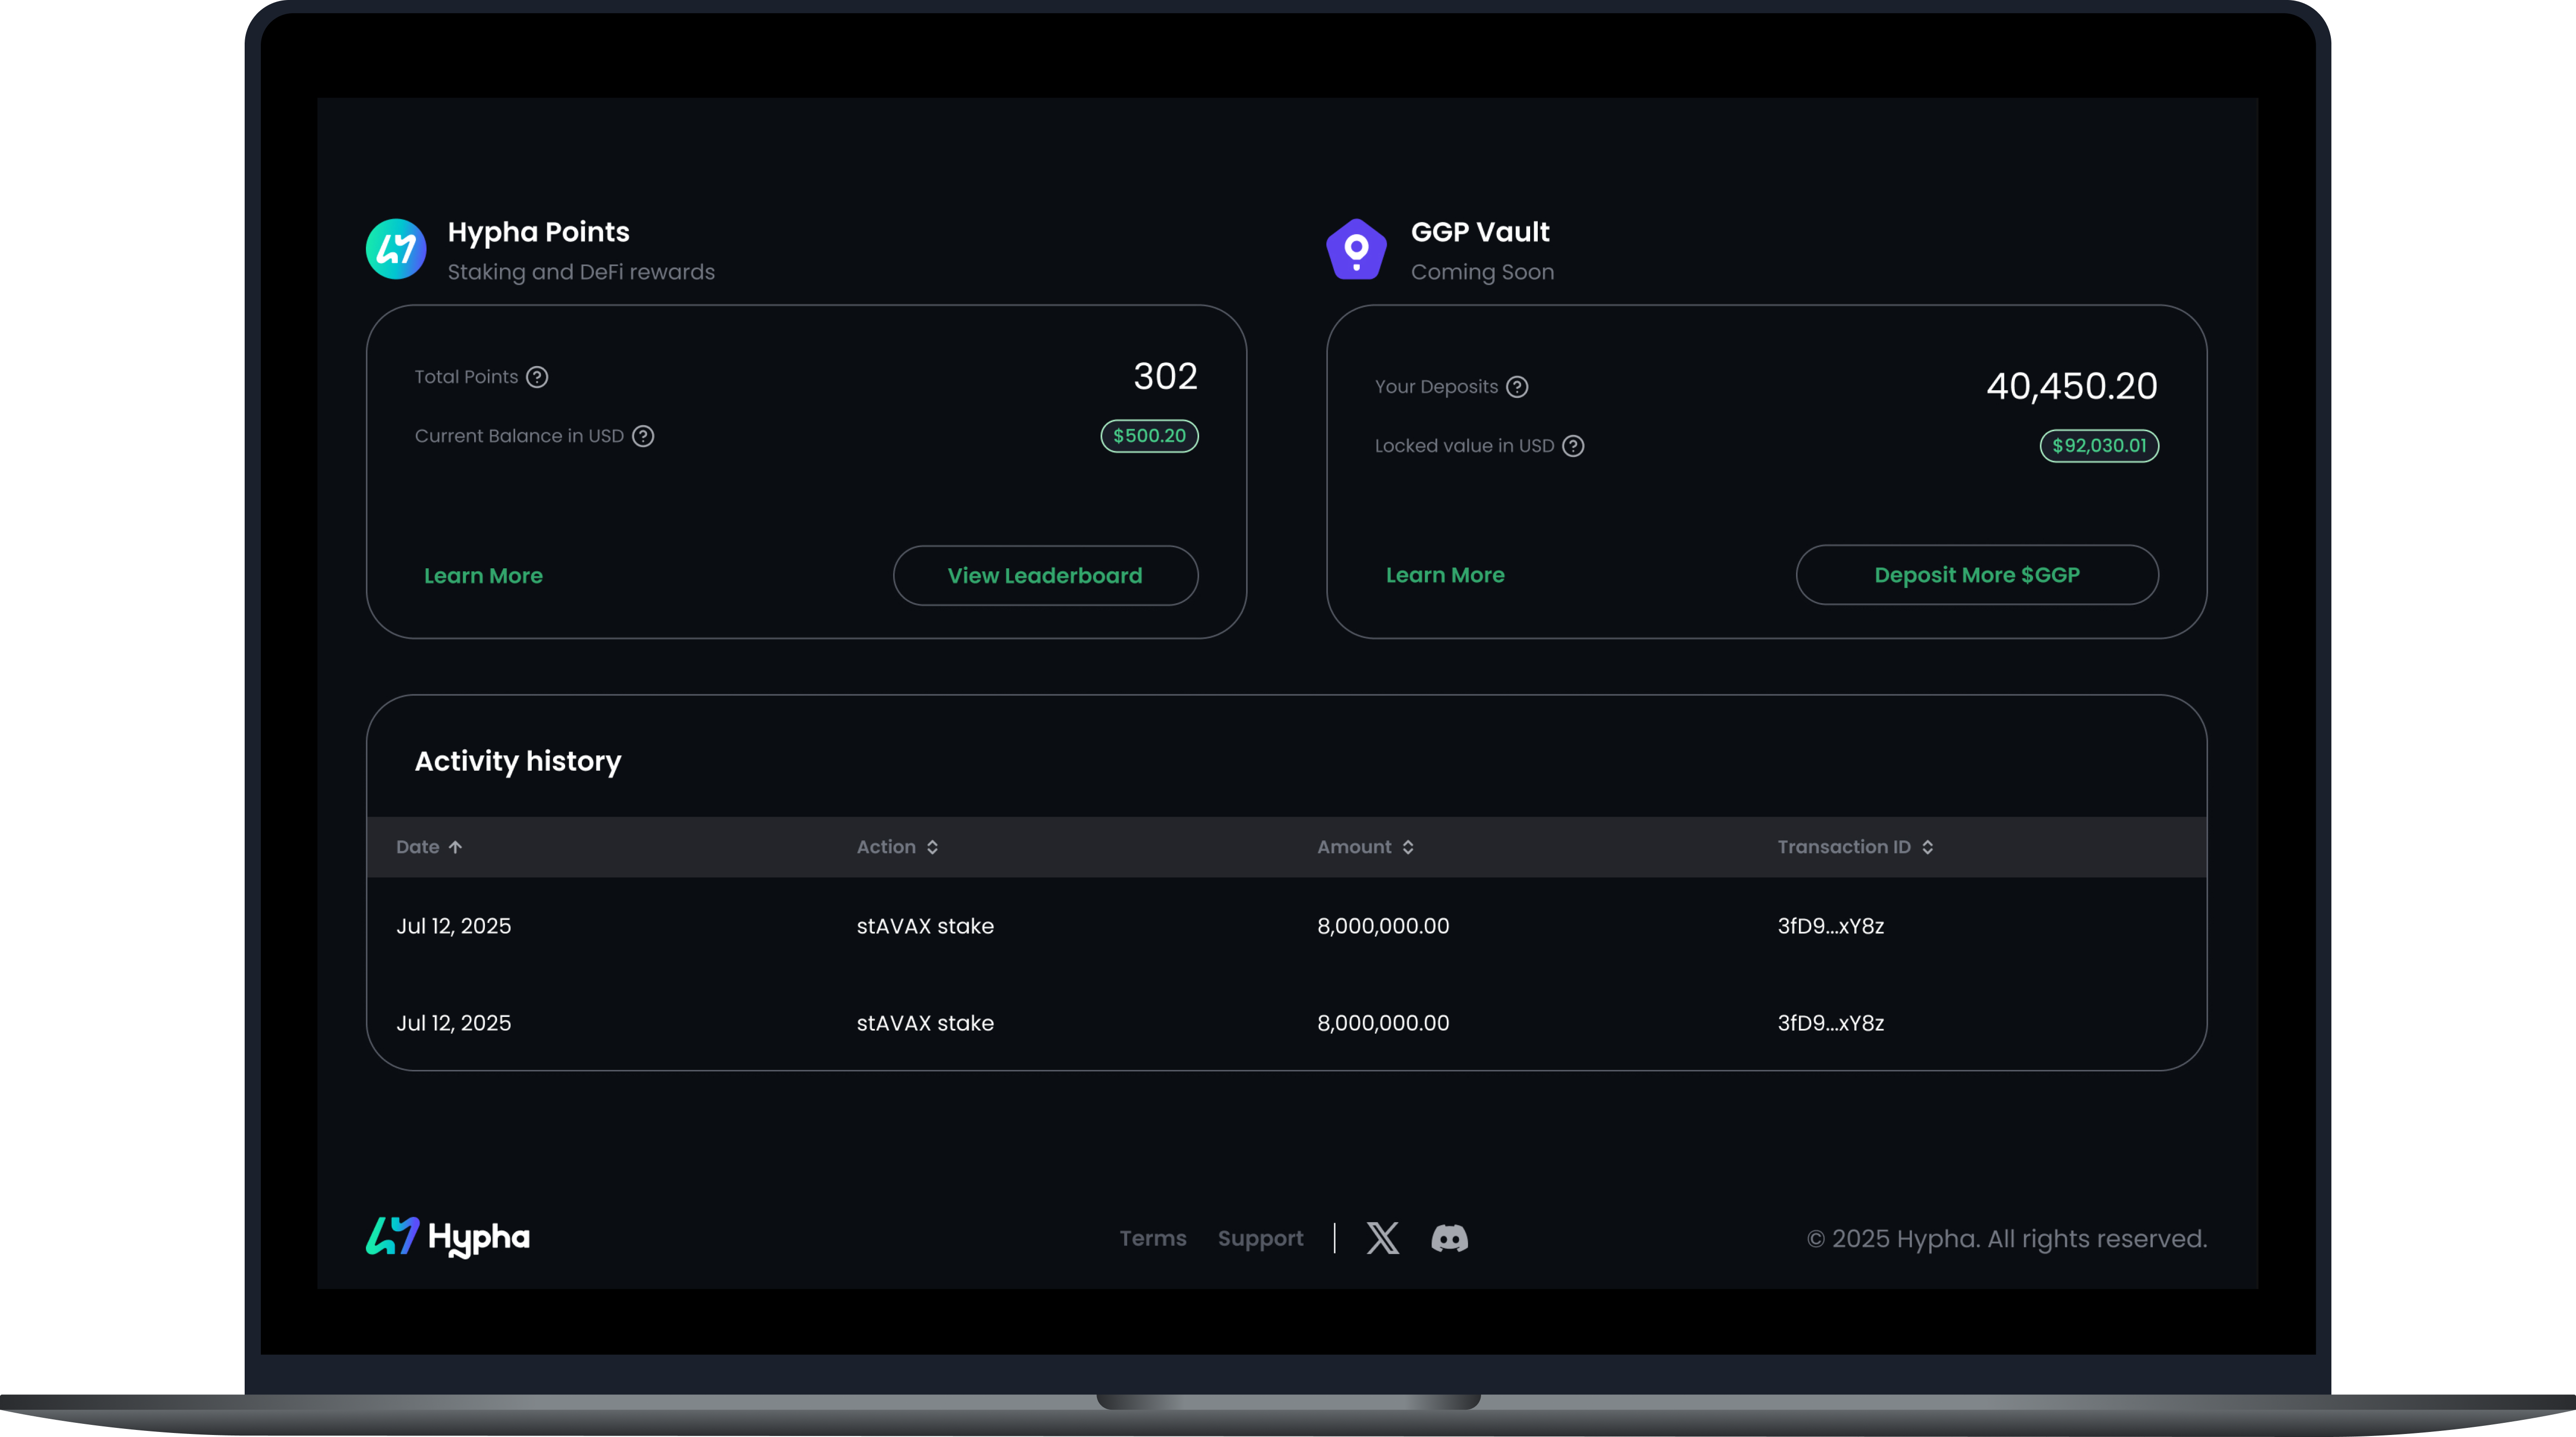Click Current Balance in USD help icon
Image resolution: width=2576 pixels, height=1437 pixels.
(x=643, y=436)
